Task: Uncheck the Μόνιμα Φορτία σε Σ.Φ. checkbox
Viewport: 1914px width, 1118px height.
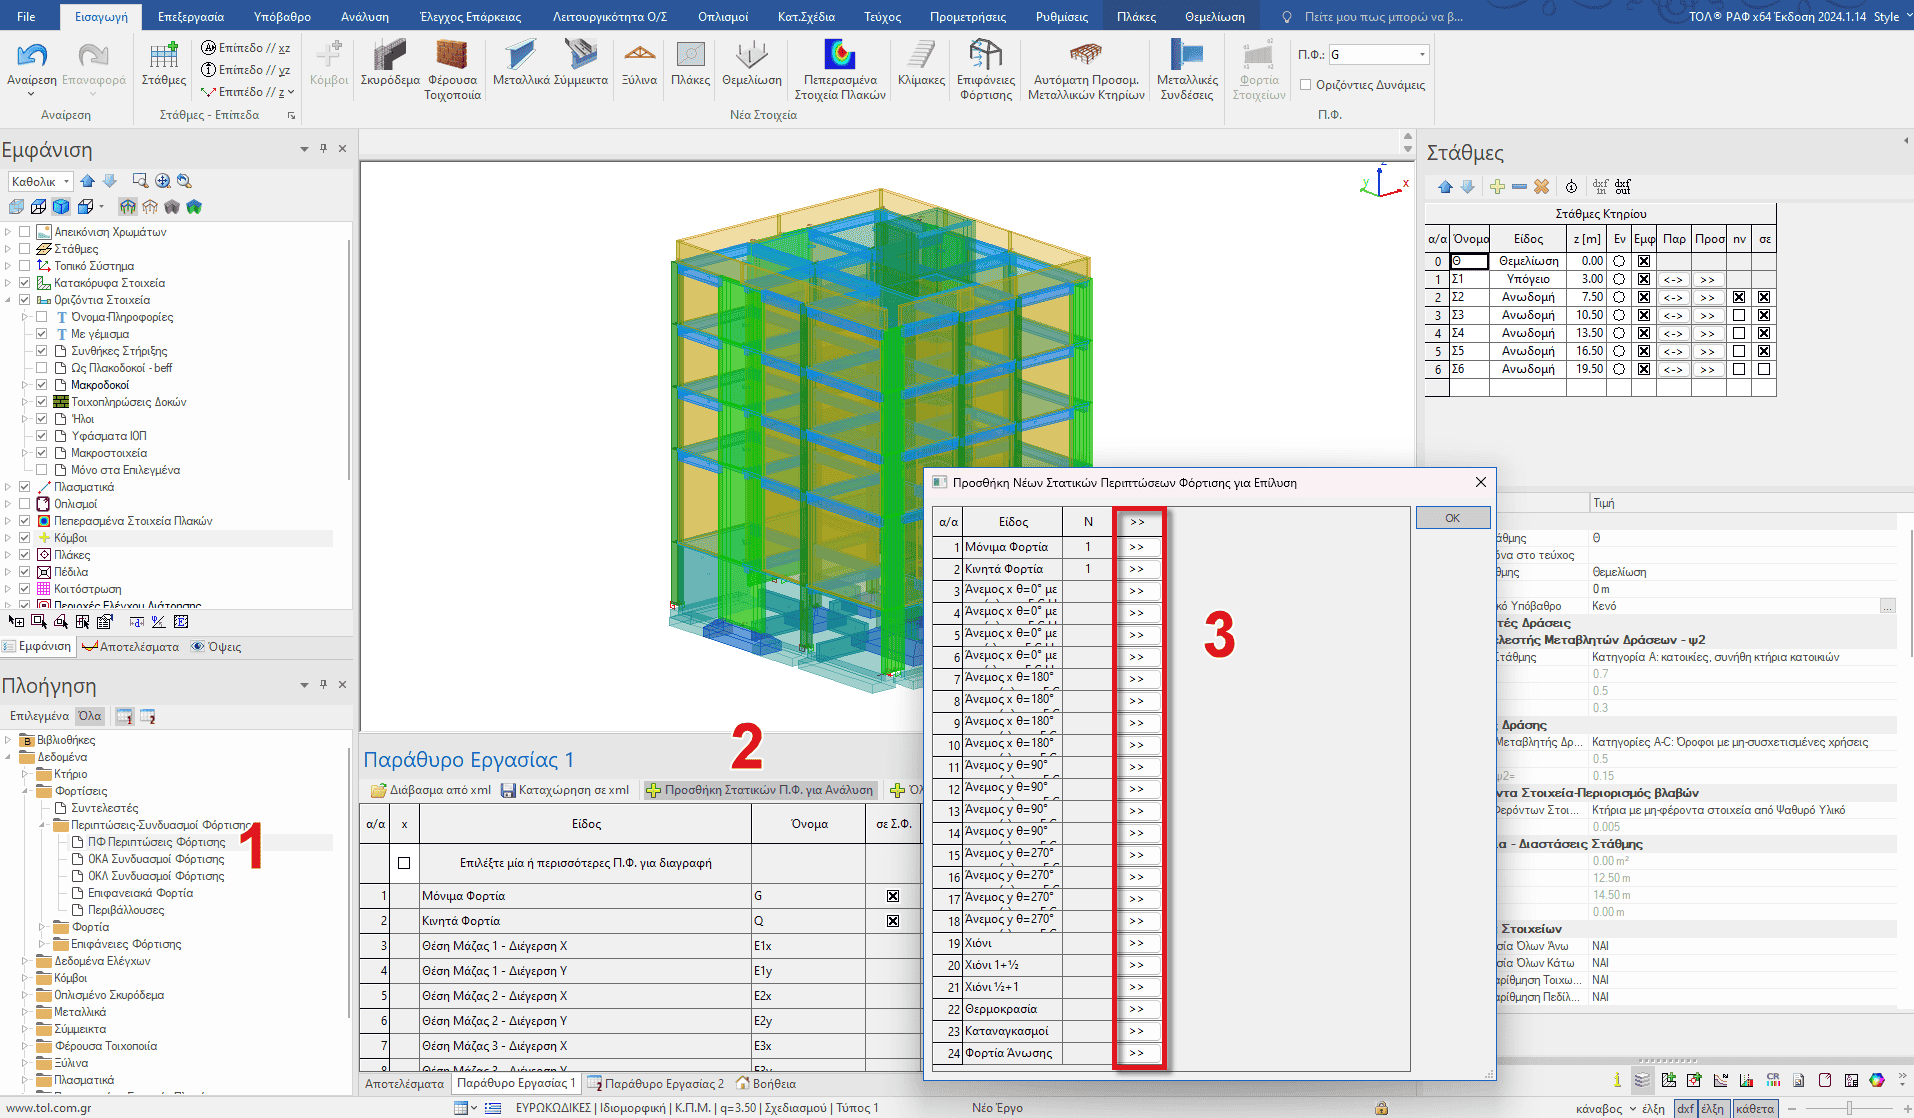Action: click(x=893, y=896)
